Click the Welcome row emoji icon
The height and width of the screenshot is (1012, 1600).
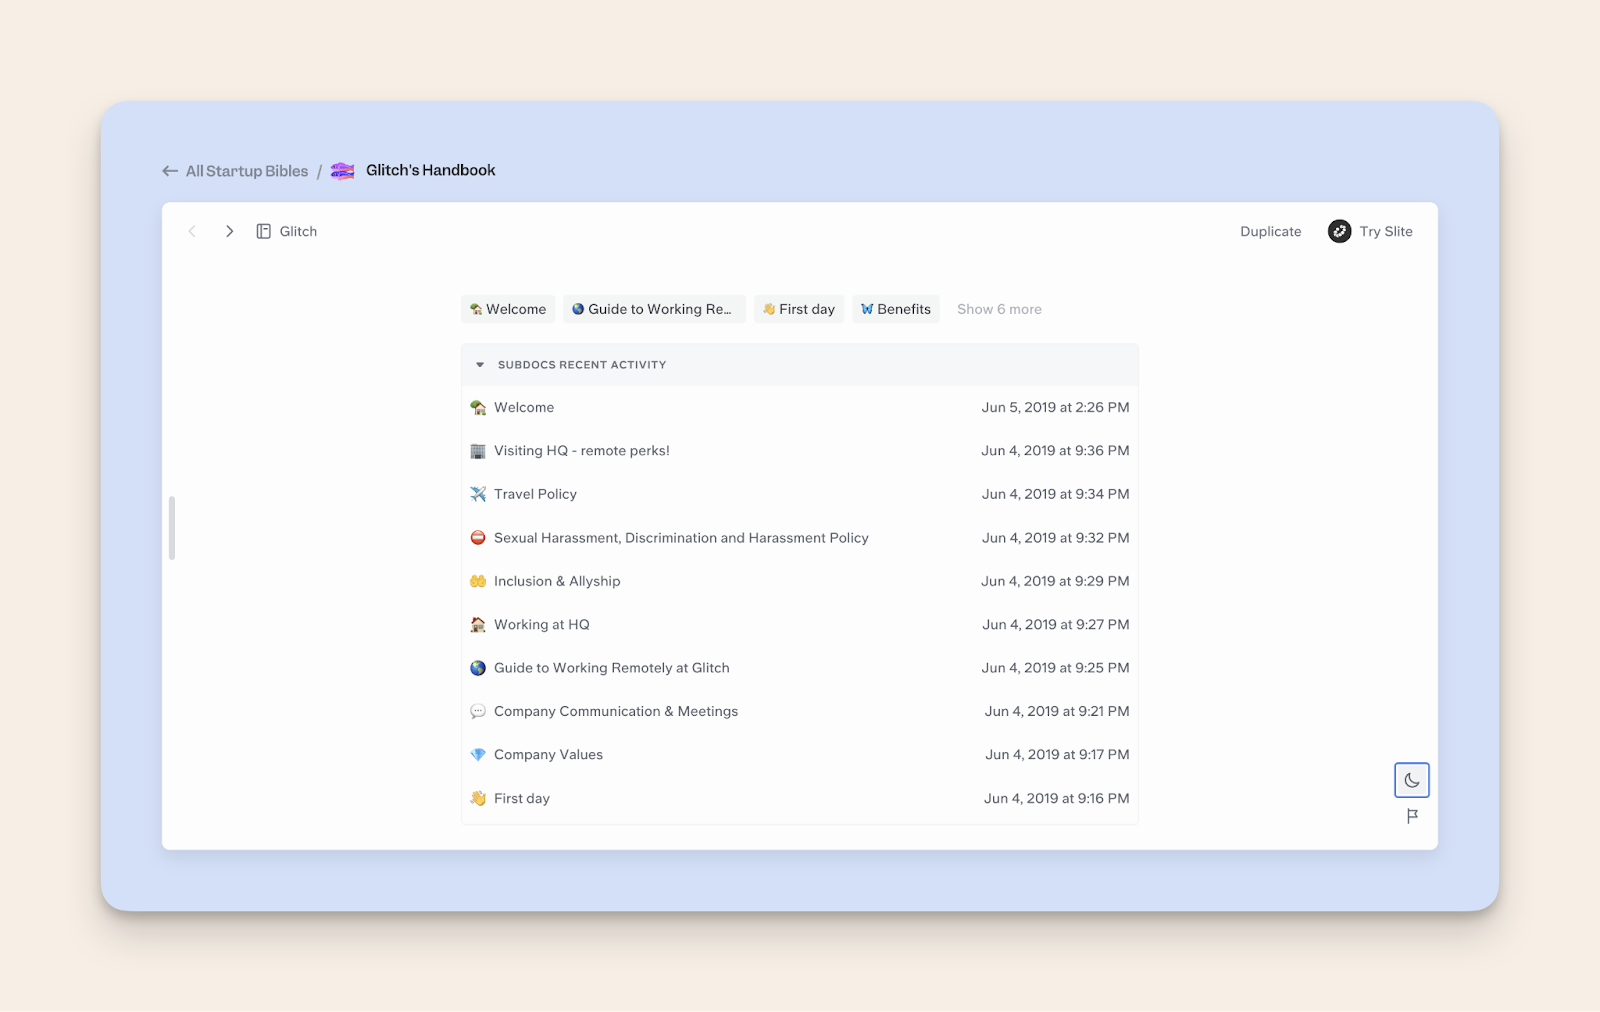[x=478, y=407]
